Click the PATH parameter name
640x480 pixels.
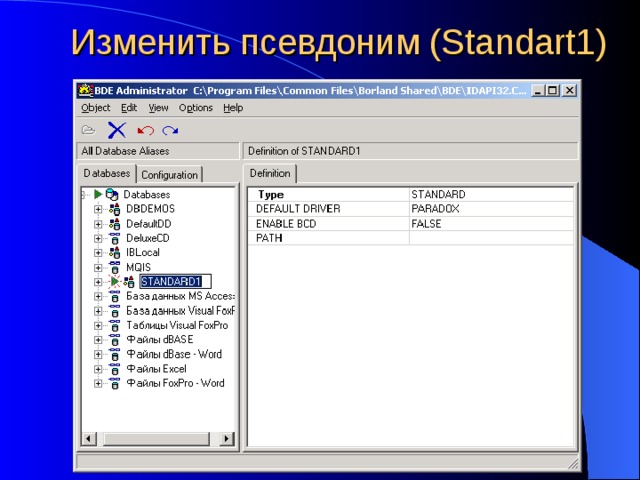tap(269, 238)
